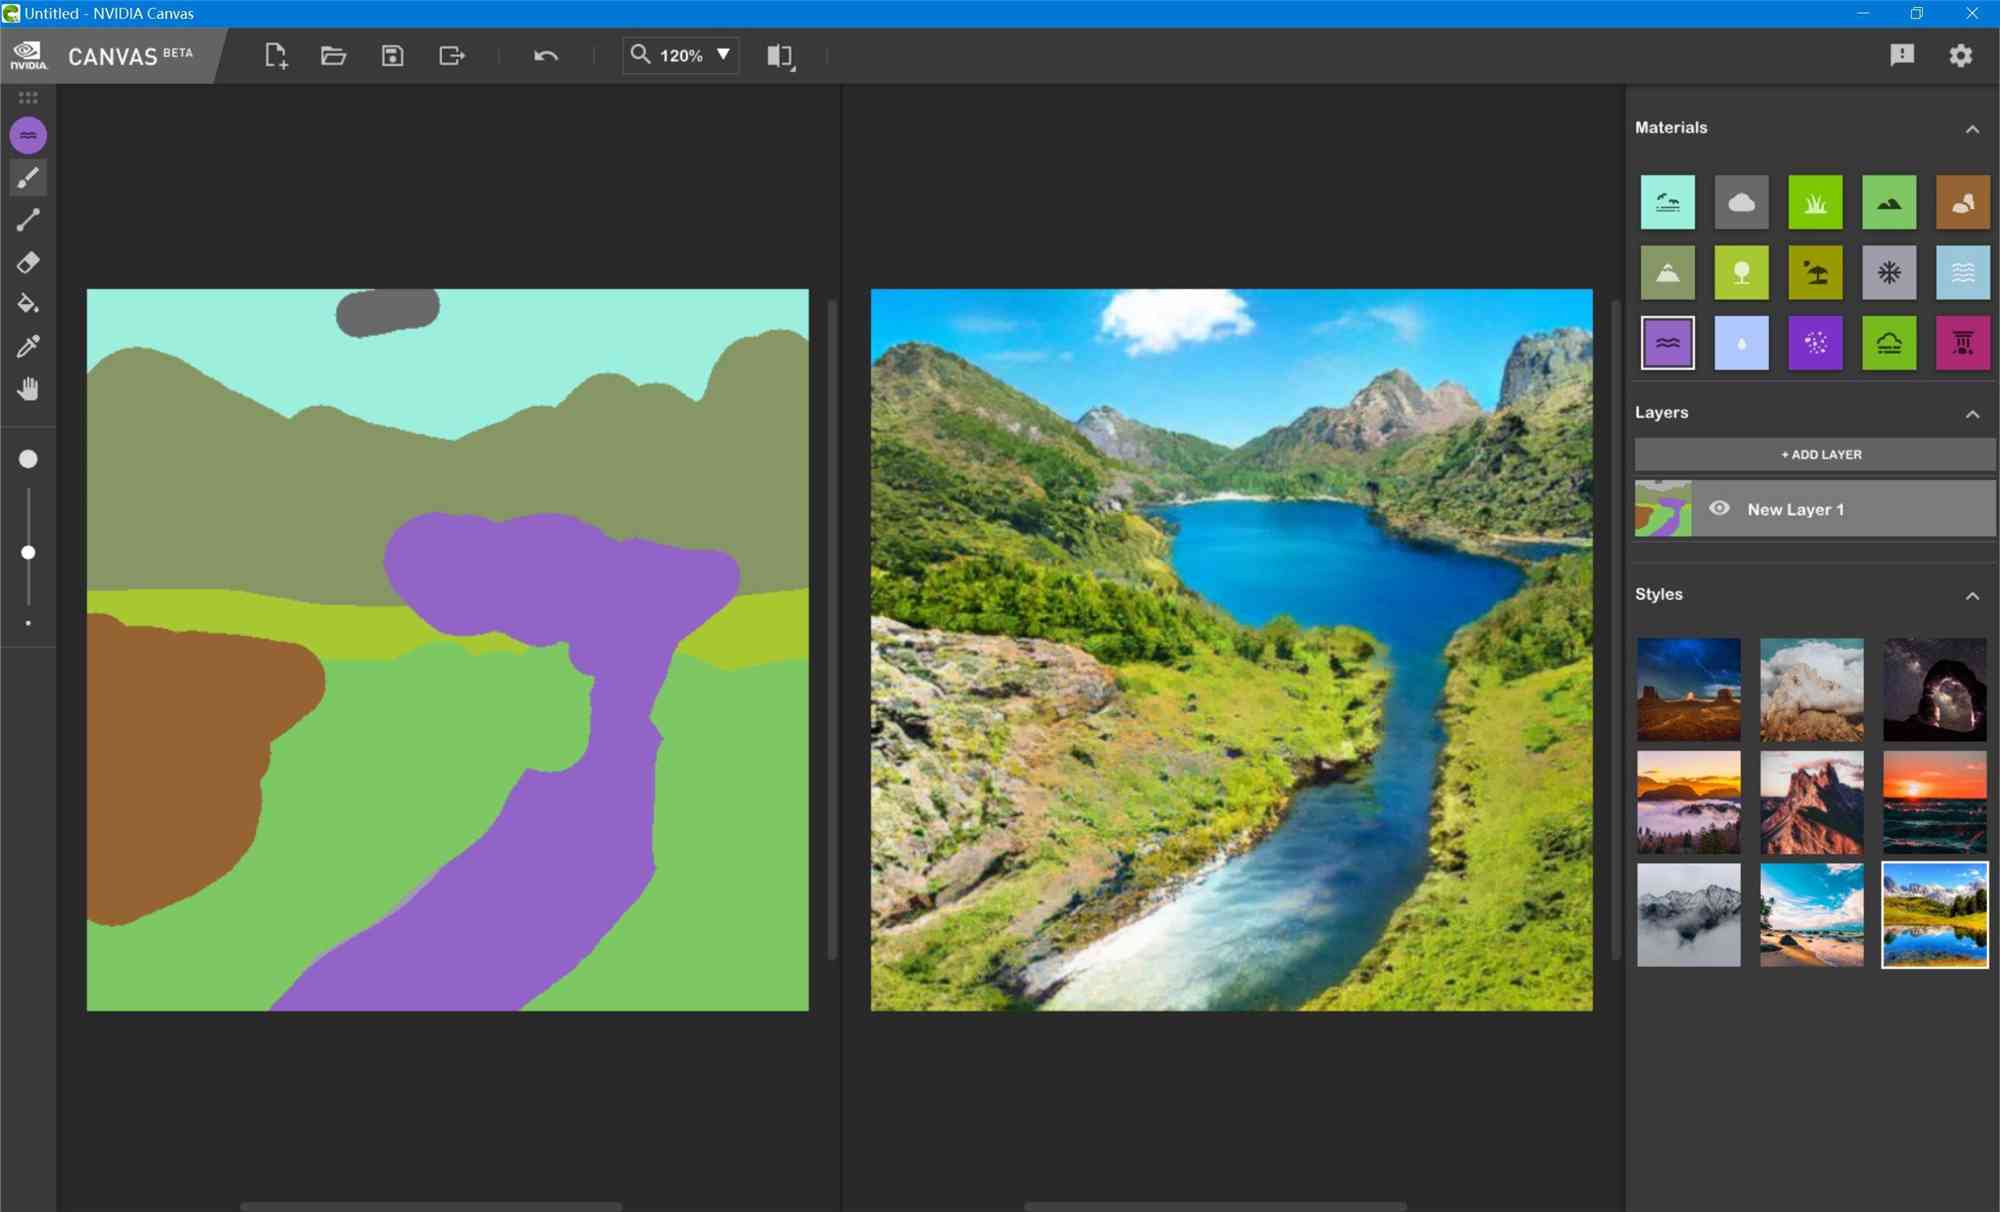The width and height of the screenshot is (2000, 1212).
Task: Select the Eraser tool
Action: 29,262
